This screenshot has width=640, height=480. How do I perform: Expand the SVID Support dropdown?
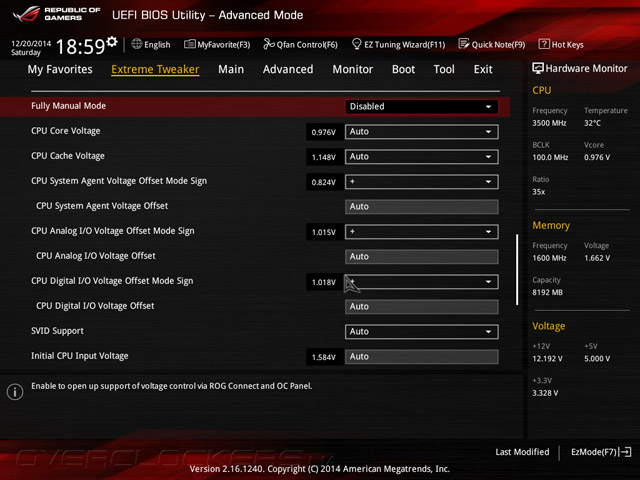[x=422, y=331]
